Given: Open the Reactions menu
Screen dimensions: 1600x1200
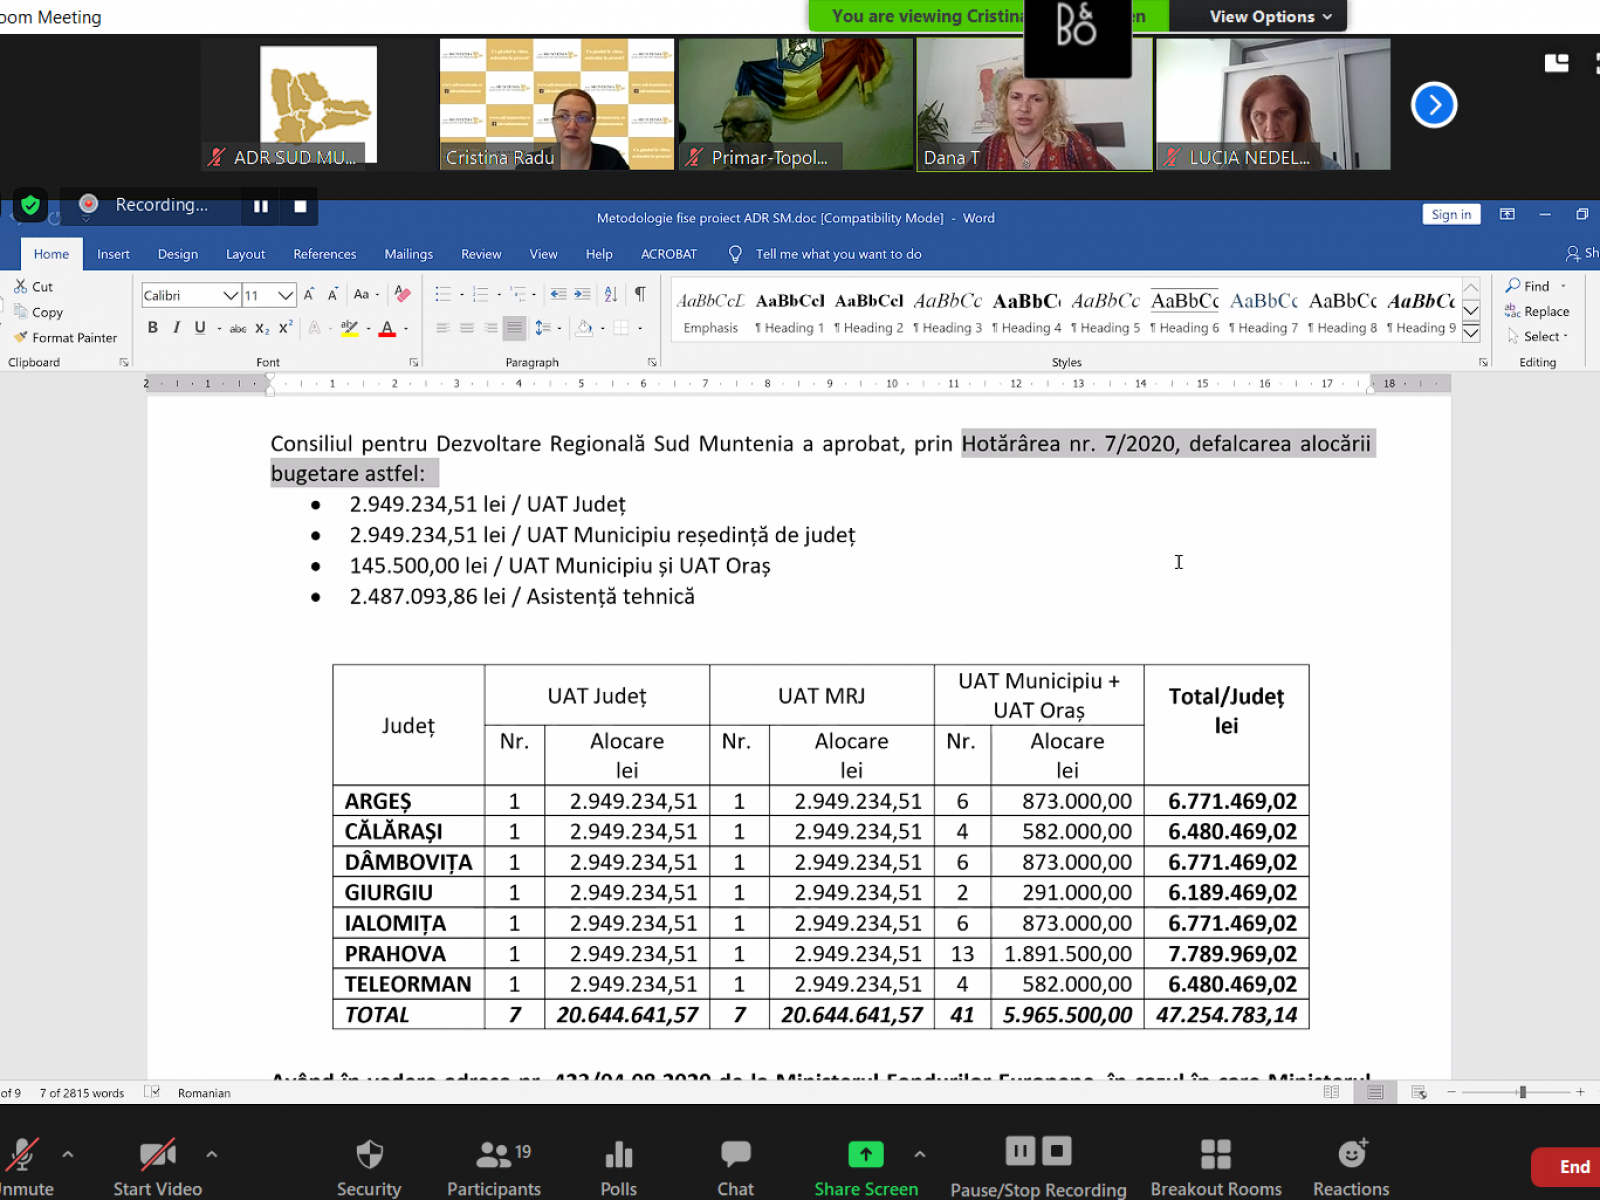Looking at the screenshot, I should point(1351,1166).
